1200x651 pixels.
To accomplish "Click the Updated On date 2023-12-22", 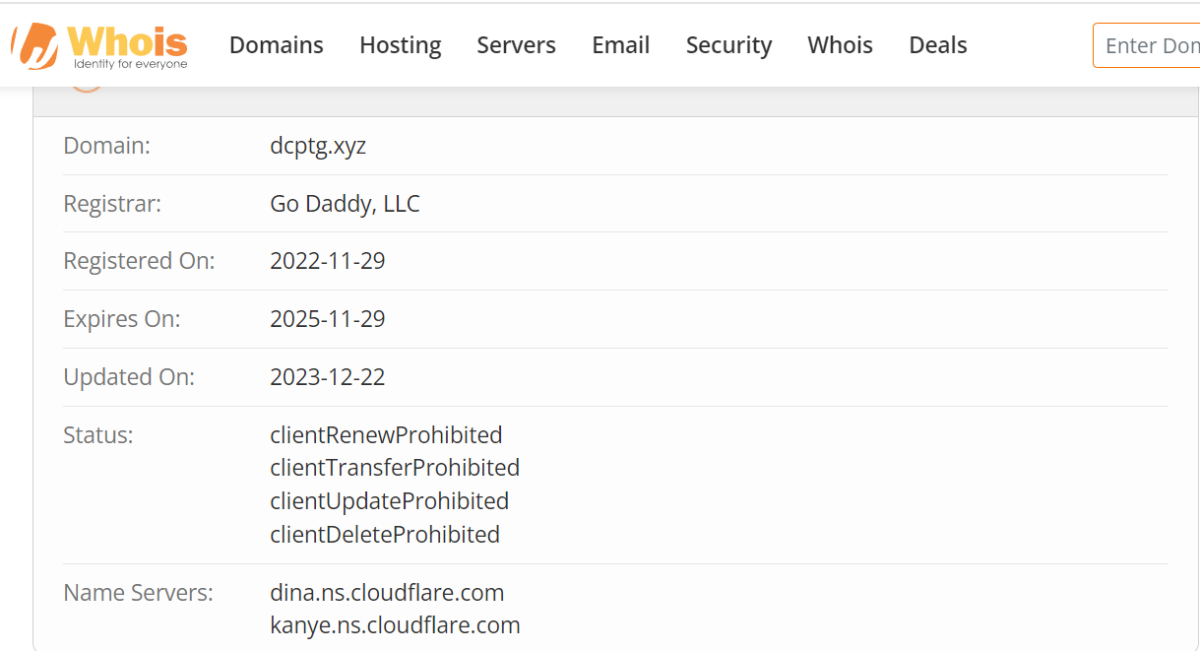I will point(327,377).
